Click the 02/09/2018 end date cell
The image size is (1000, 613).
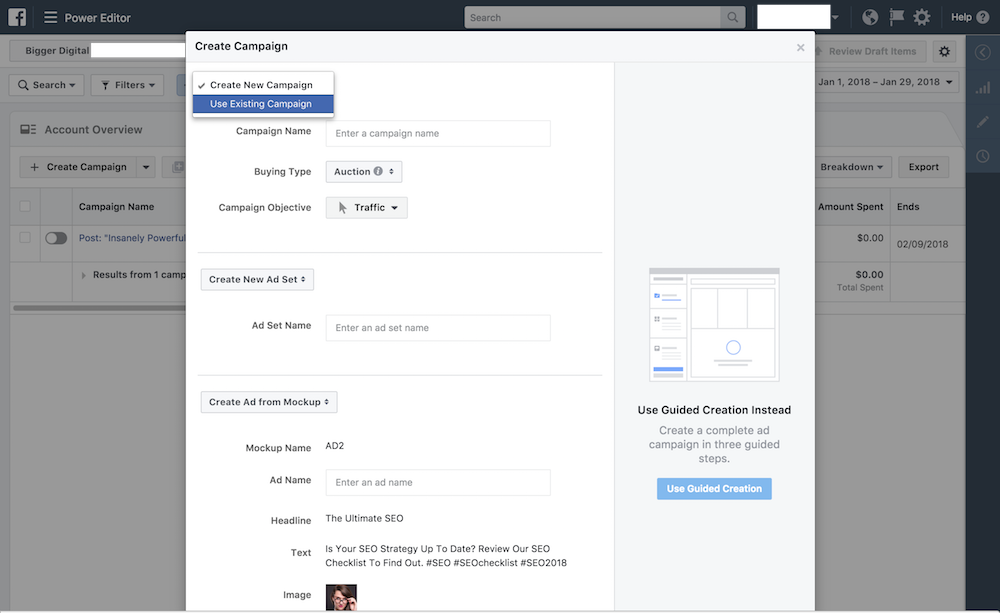coord(922,244)
